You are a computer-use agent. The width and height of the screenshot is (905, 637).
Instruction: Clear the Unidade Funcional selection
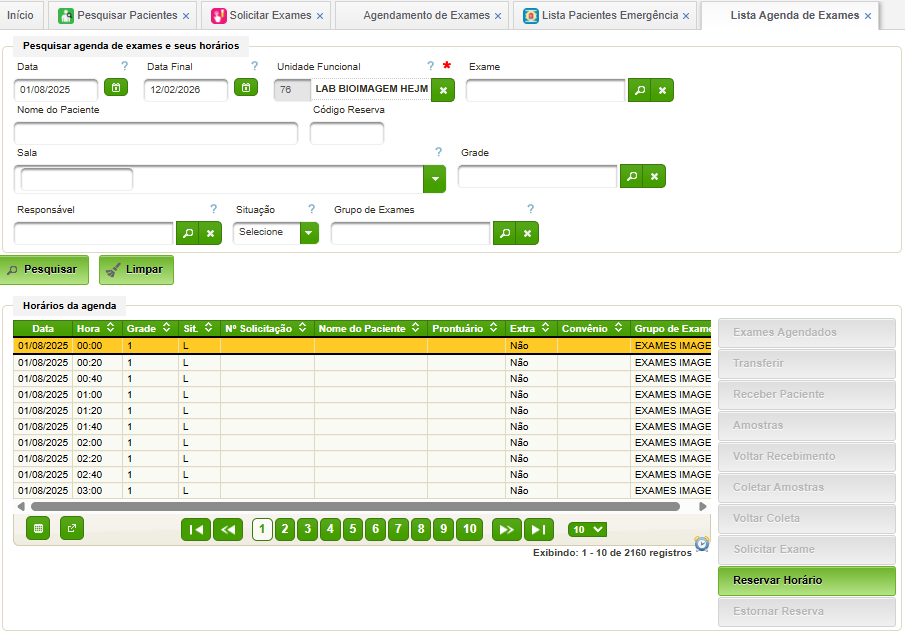coord(443,90)
